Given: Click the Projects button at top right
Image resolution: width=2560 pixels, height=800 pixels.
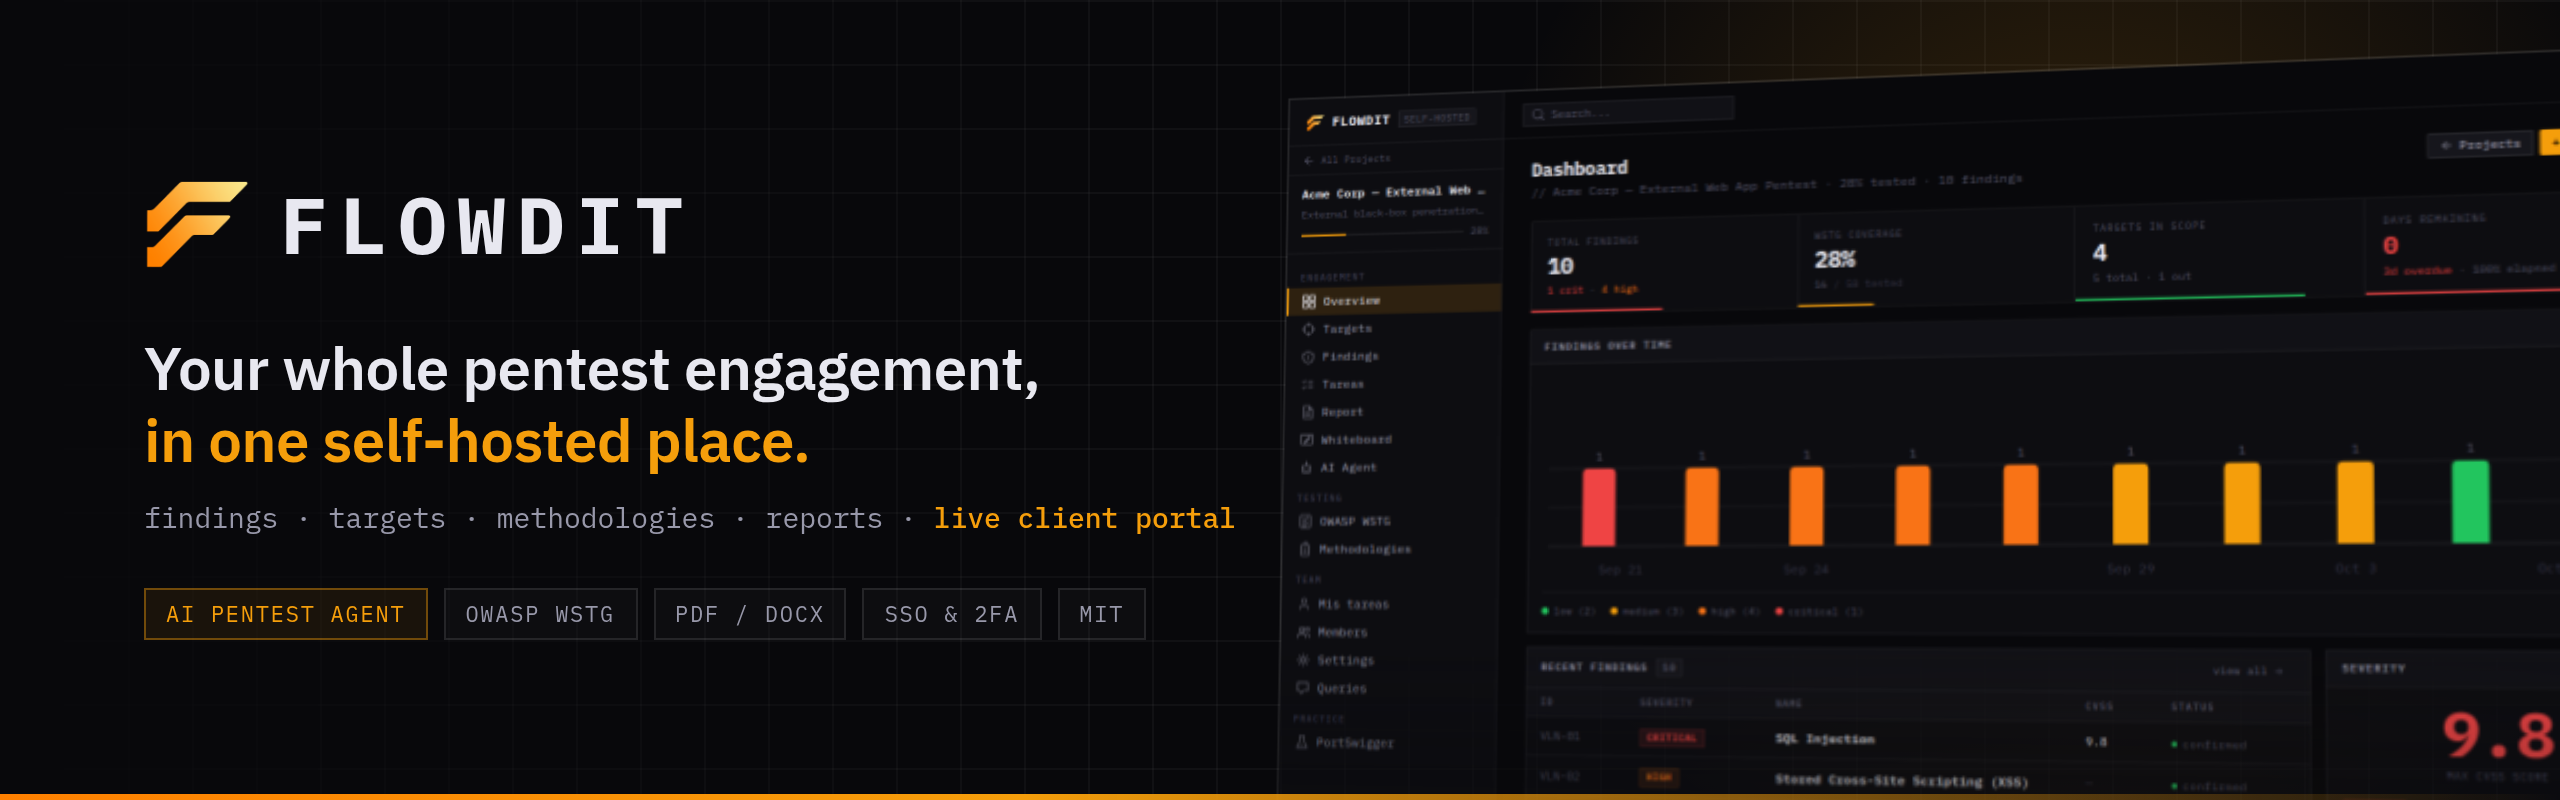Looking at the screenshot, I should pos(2480,145).
